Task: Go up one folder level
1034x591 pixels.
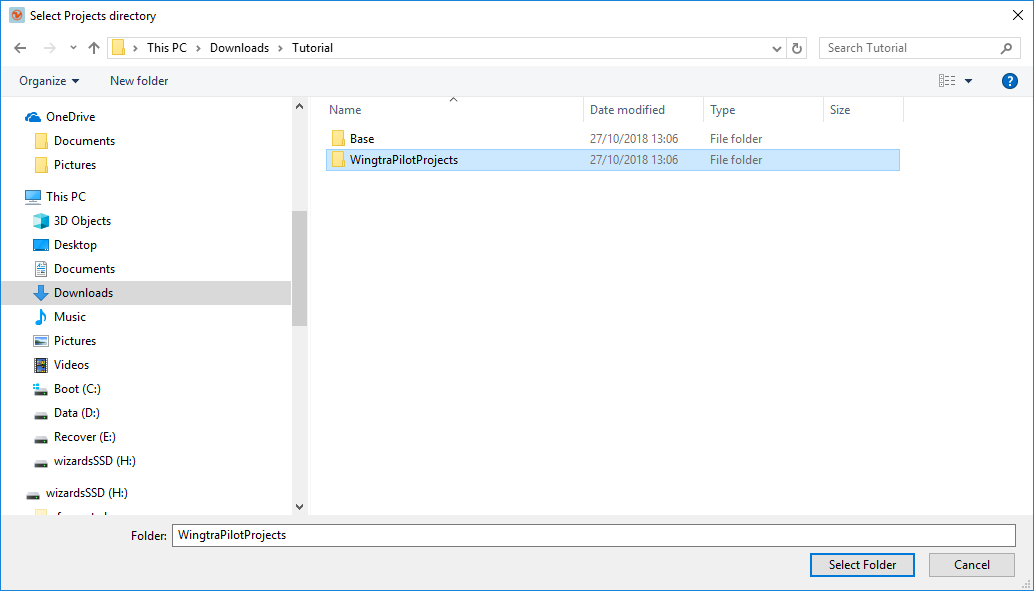Action: pyautogui.click(x=93, y=47)
